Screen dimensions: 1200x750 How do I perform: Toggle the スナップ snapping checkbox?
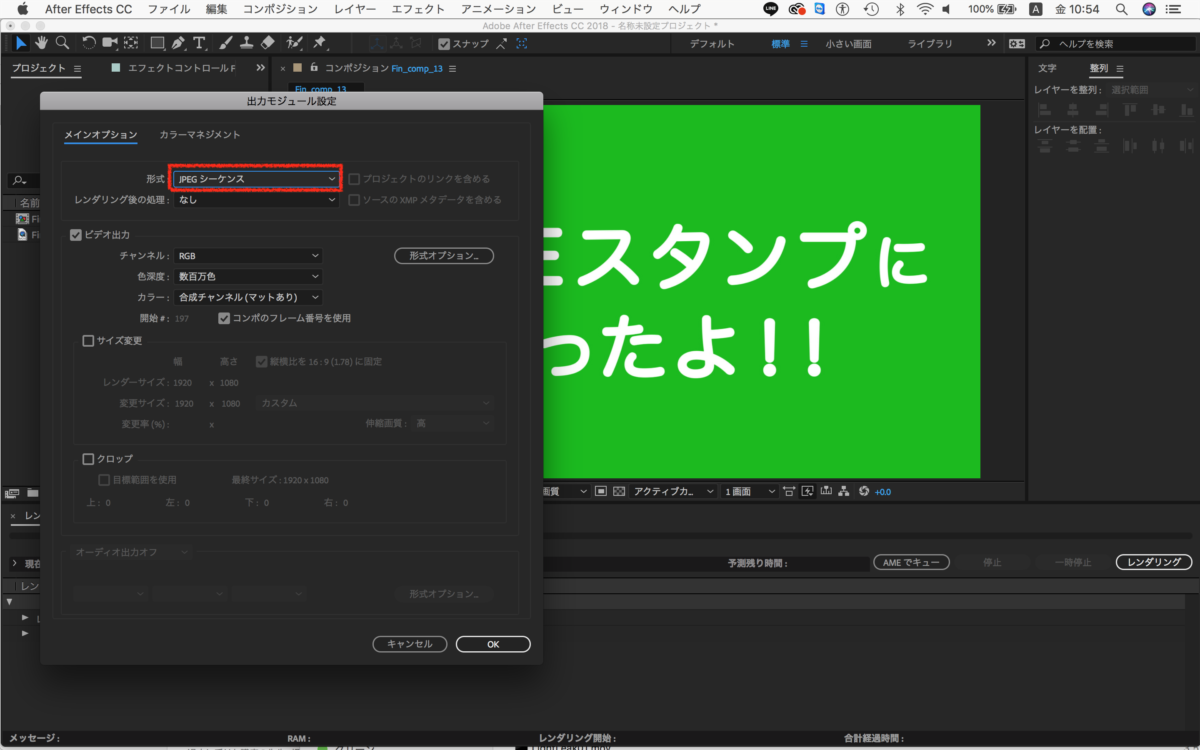tap(444, 44)
